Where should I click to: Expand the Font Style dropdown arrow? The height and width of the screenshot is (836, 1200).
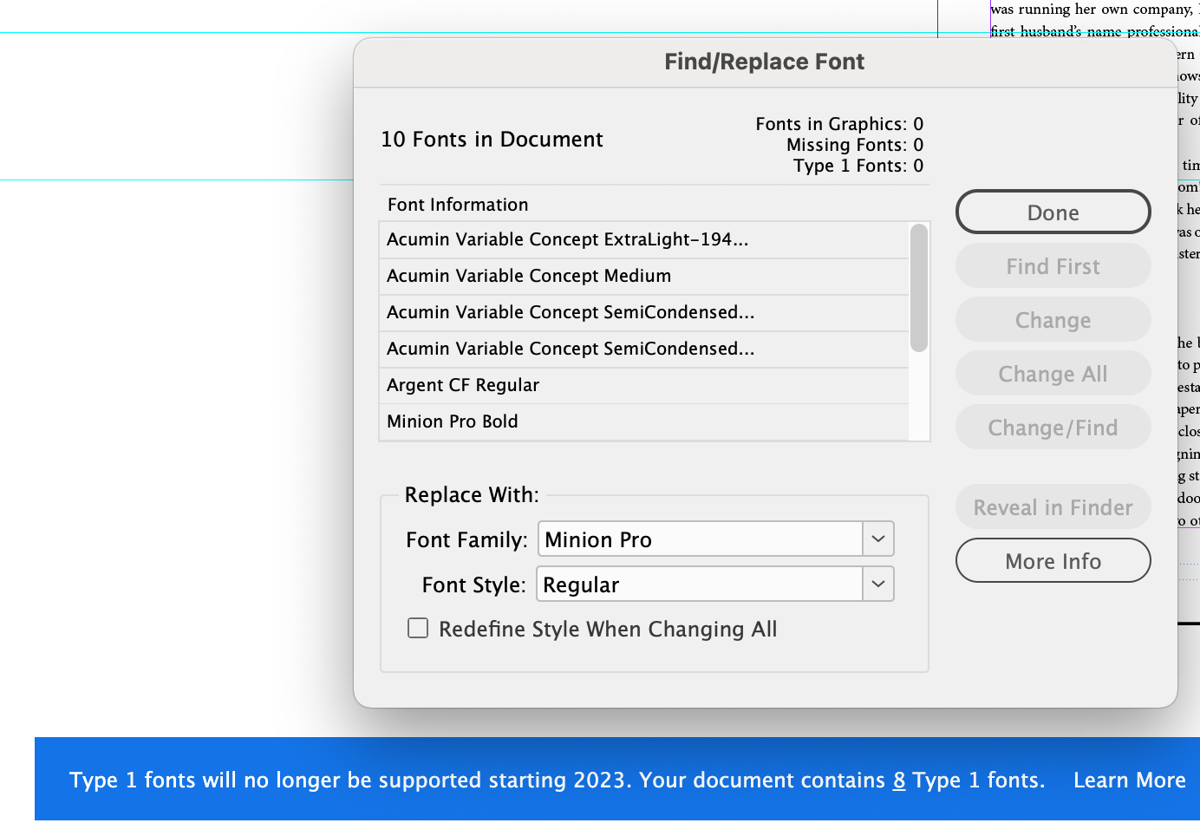pyautogui.click(x=878, y=584)
